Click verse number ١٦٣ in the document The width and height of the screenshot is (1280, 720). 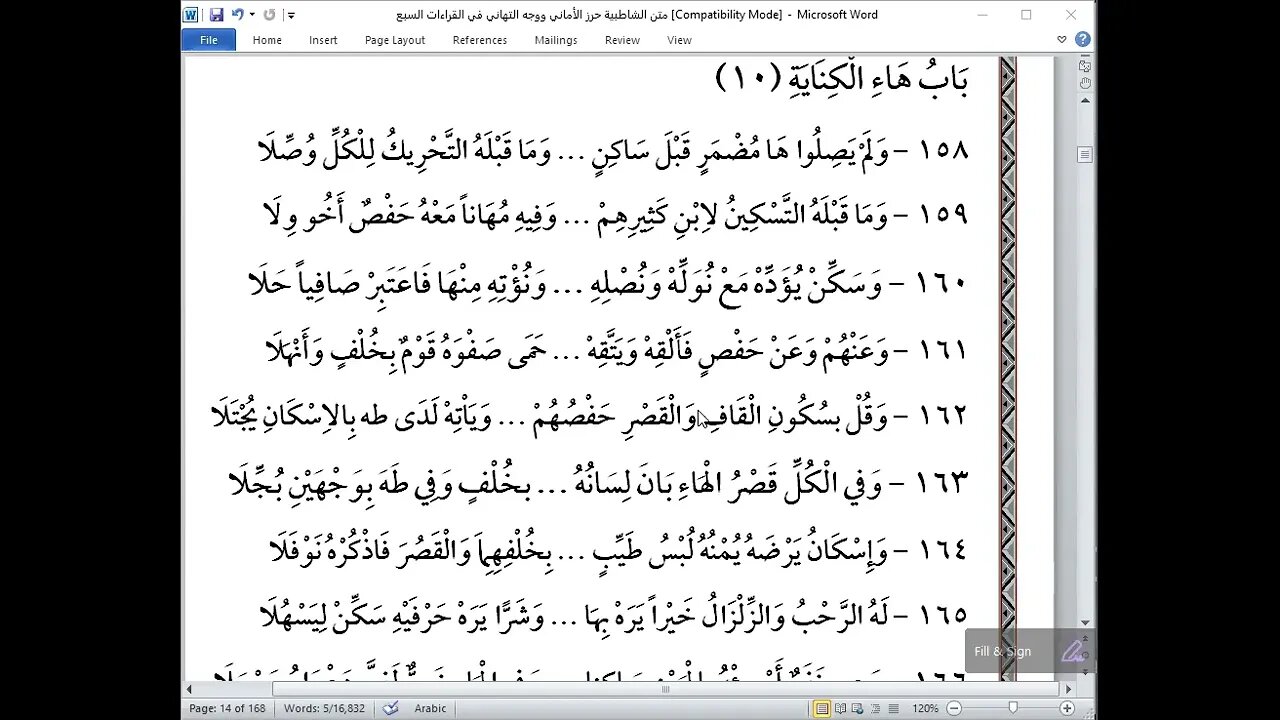pos(943,483)
